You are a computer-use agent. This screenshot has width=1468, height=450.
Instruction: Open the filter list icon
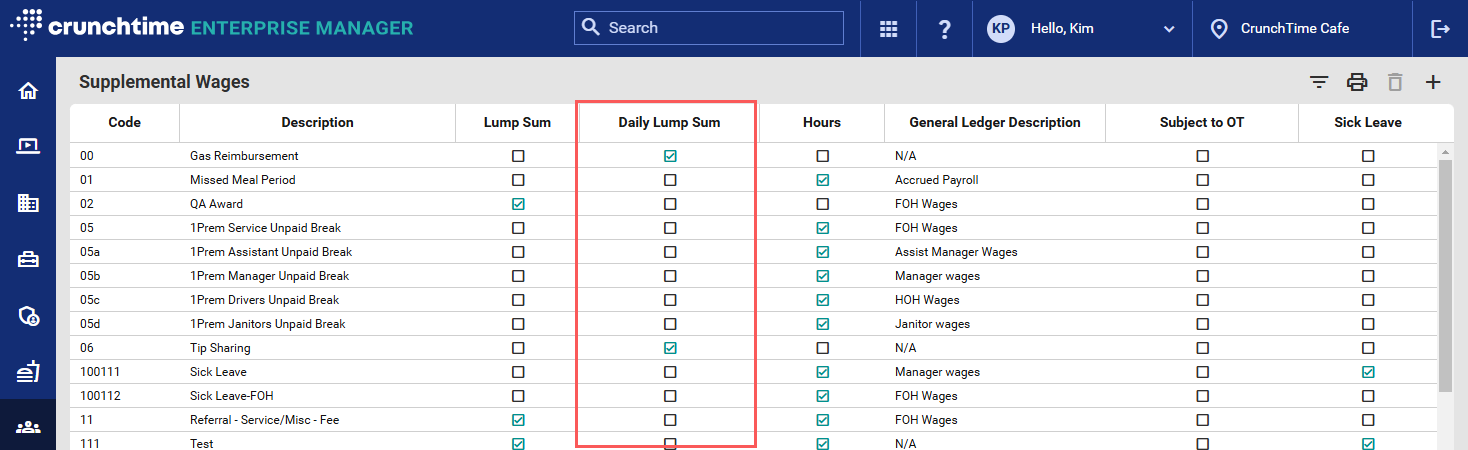tap(1319, 82)
